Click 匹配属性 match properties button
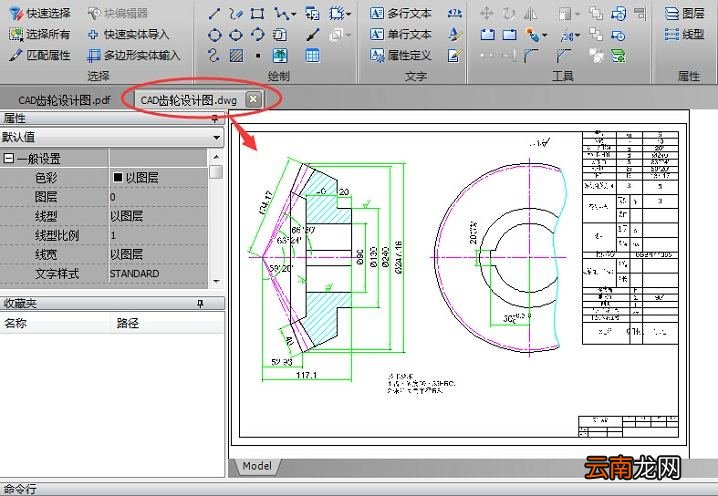The width and height of the screenshot is (718, 496). [40, 55]
